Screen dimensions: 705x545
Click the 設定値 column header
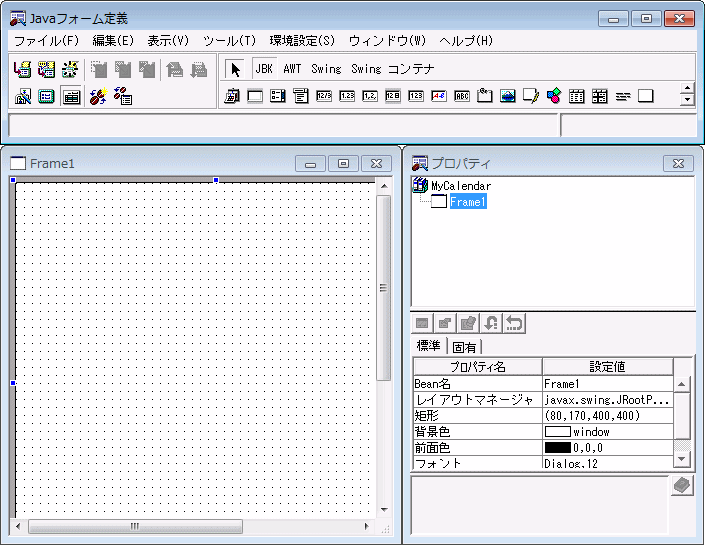tap(607, 367)
